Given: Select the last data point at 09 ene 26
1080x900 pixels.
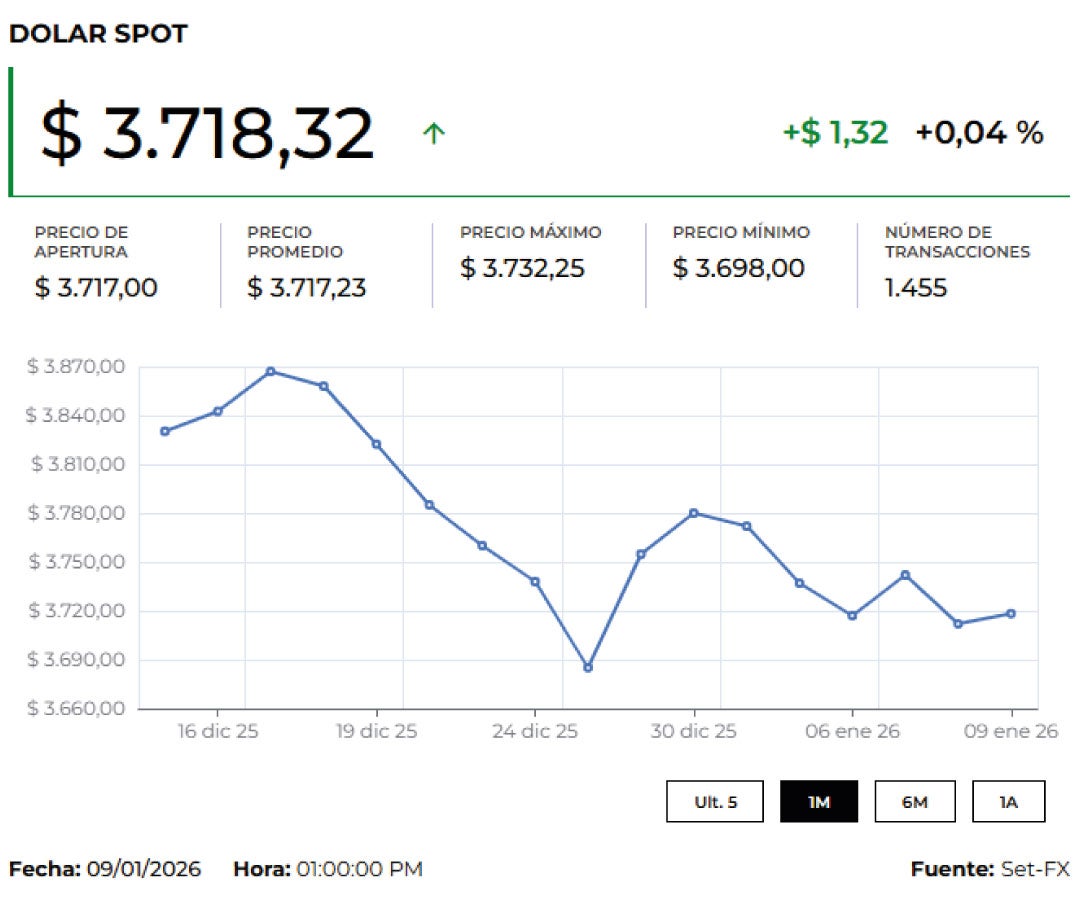Looking at the screenshot, I should coord(1011,614).
